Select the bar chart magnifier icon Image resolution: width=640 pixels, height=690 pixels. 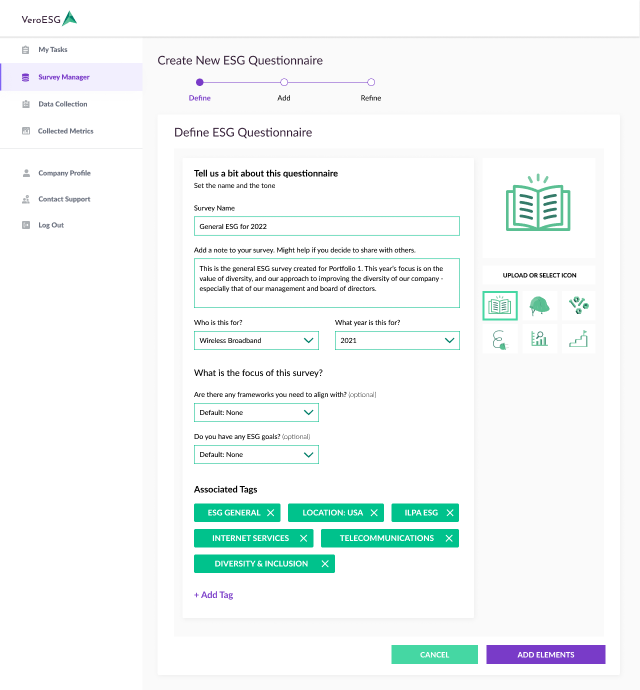(539, 339)
